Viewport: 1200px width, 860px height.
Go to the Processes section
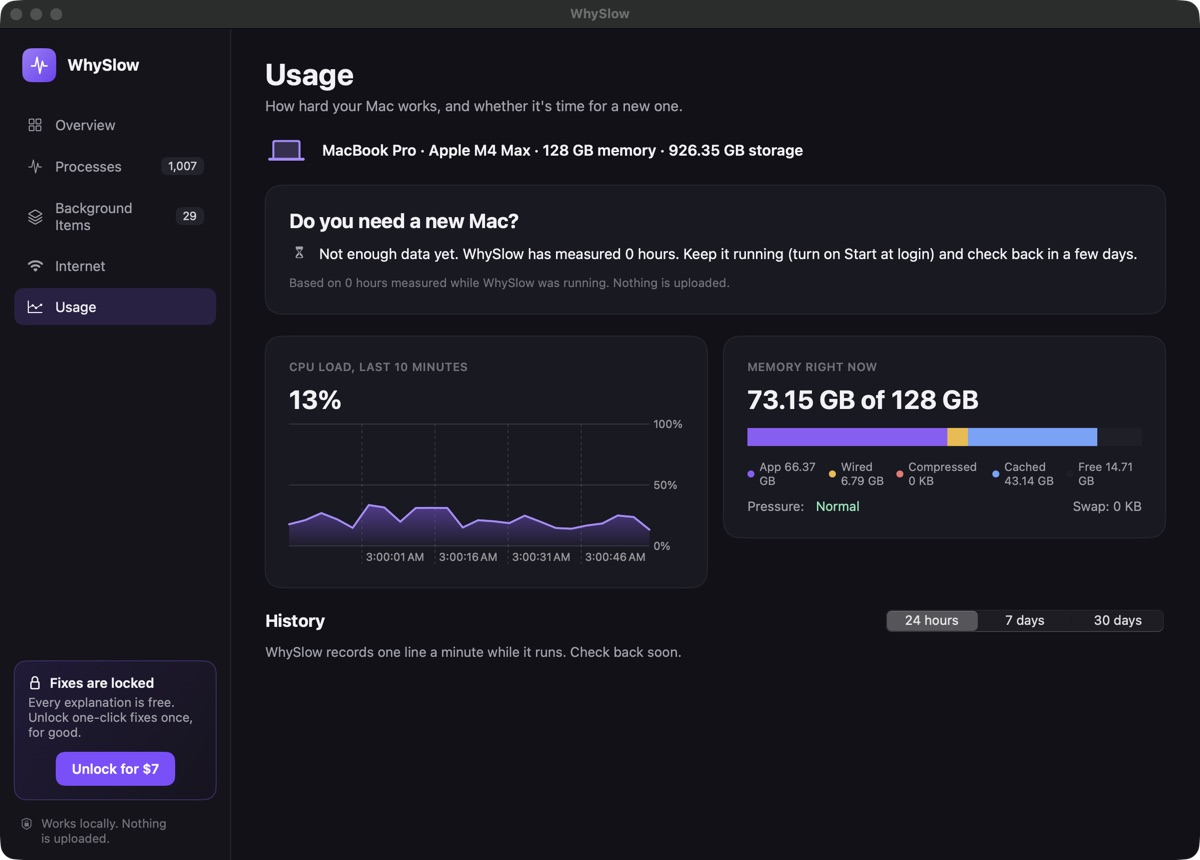pos(115,166)
